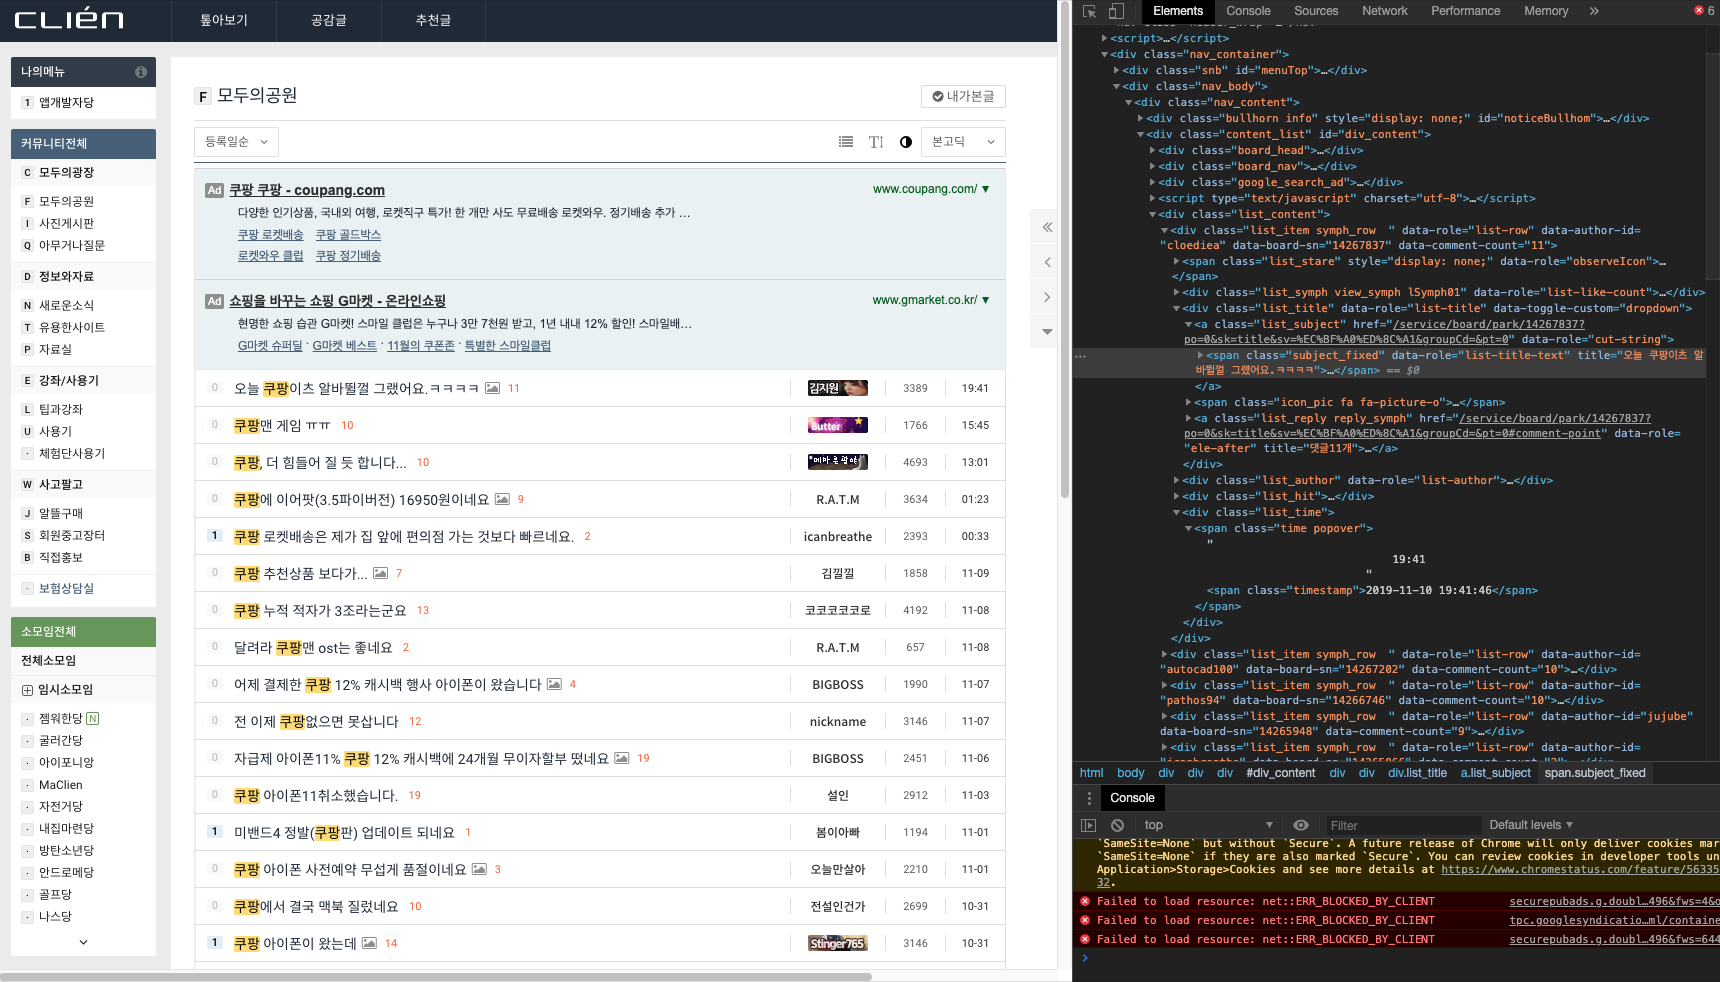
Task: Click the plus icon beside 임시소모임
Action: 28,690
